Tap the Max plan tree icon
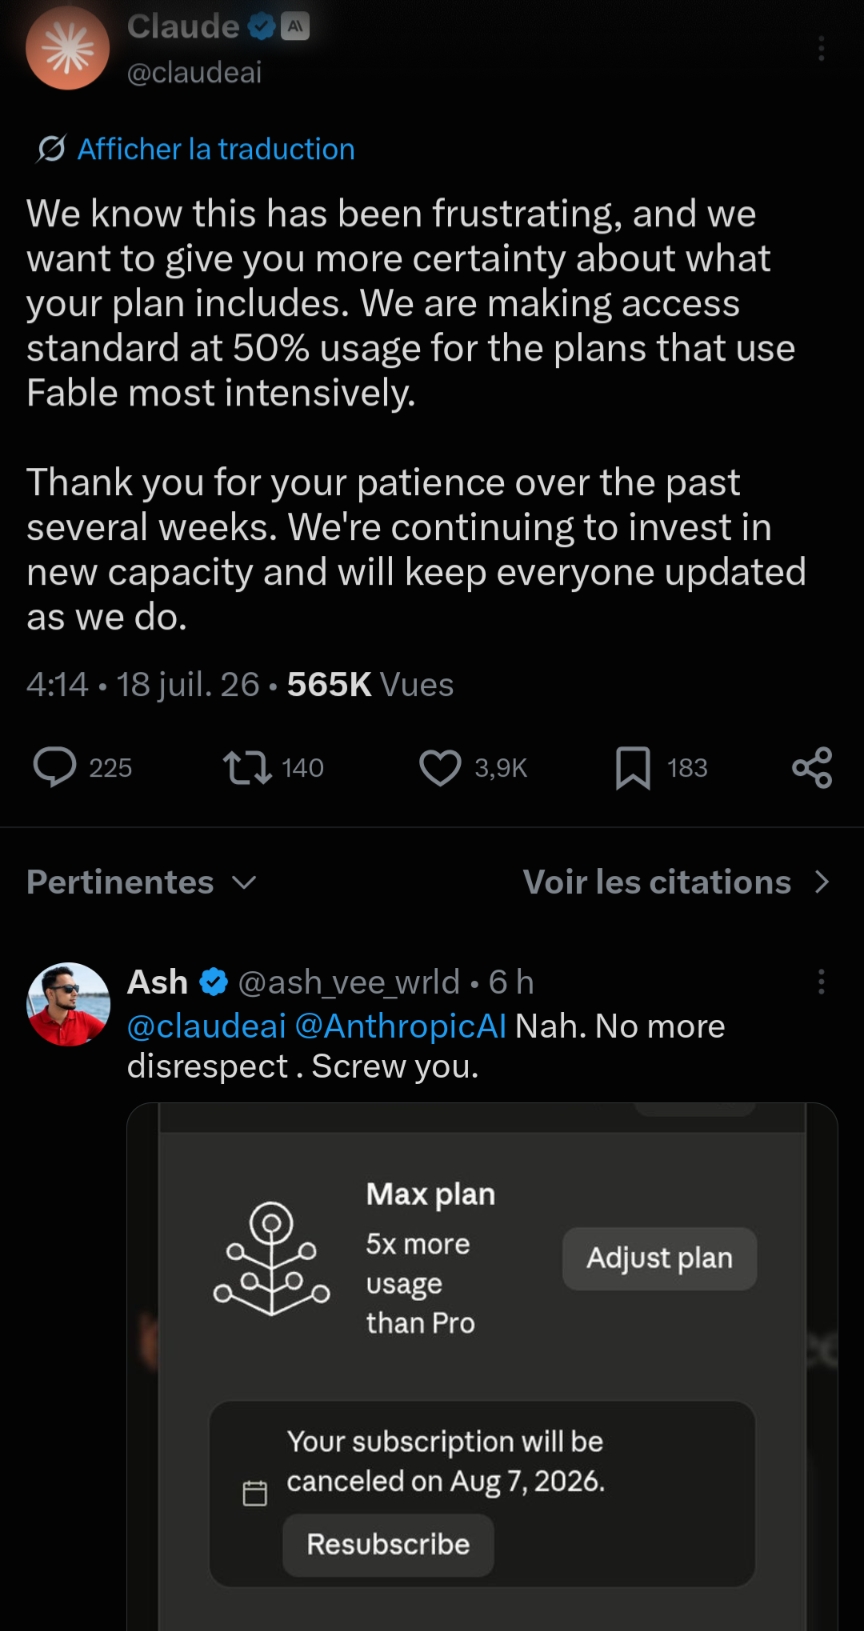This screenshot has height=1631, width=864. 272,1258
